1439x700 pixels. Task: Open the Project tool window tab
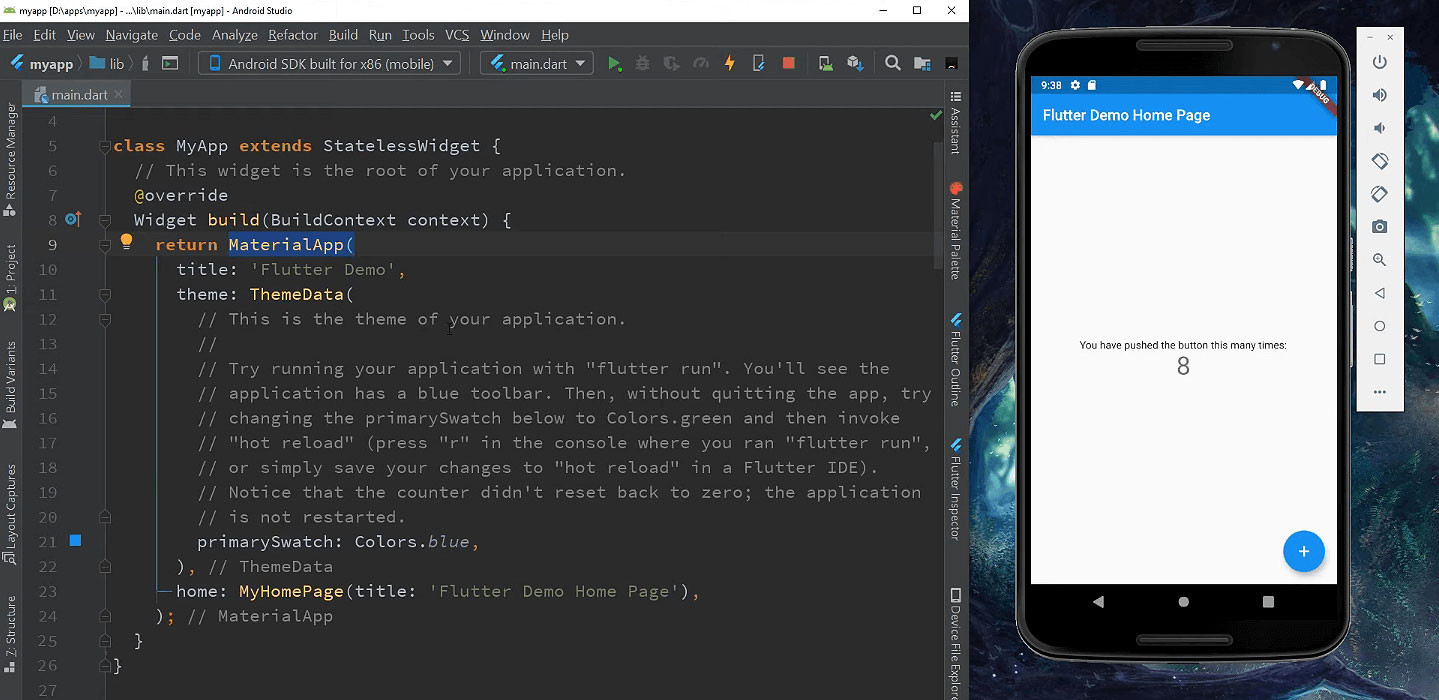10,277
